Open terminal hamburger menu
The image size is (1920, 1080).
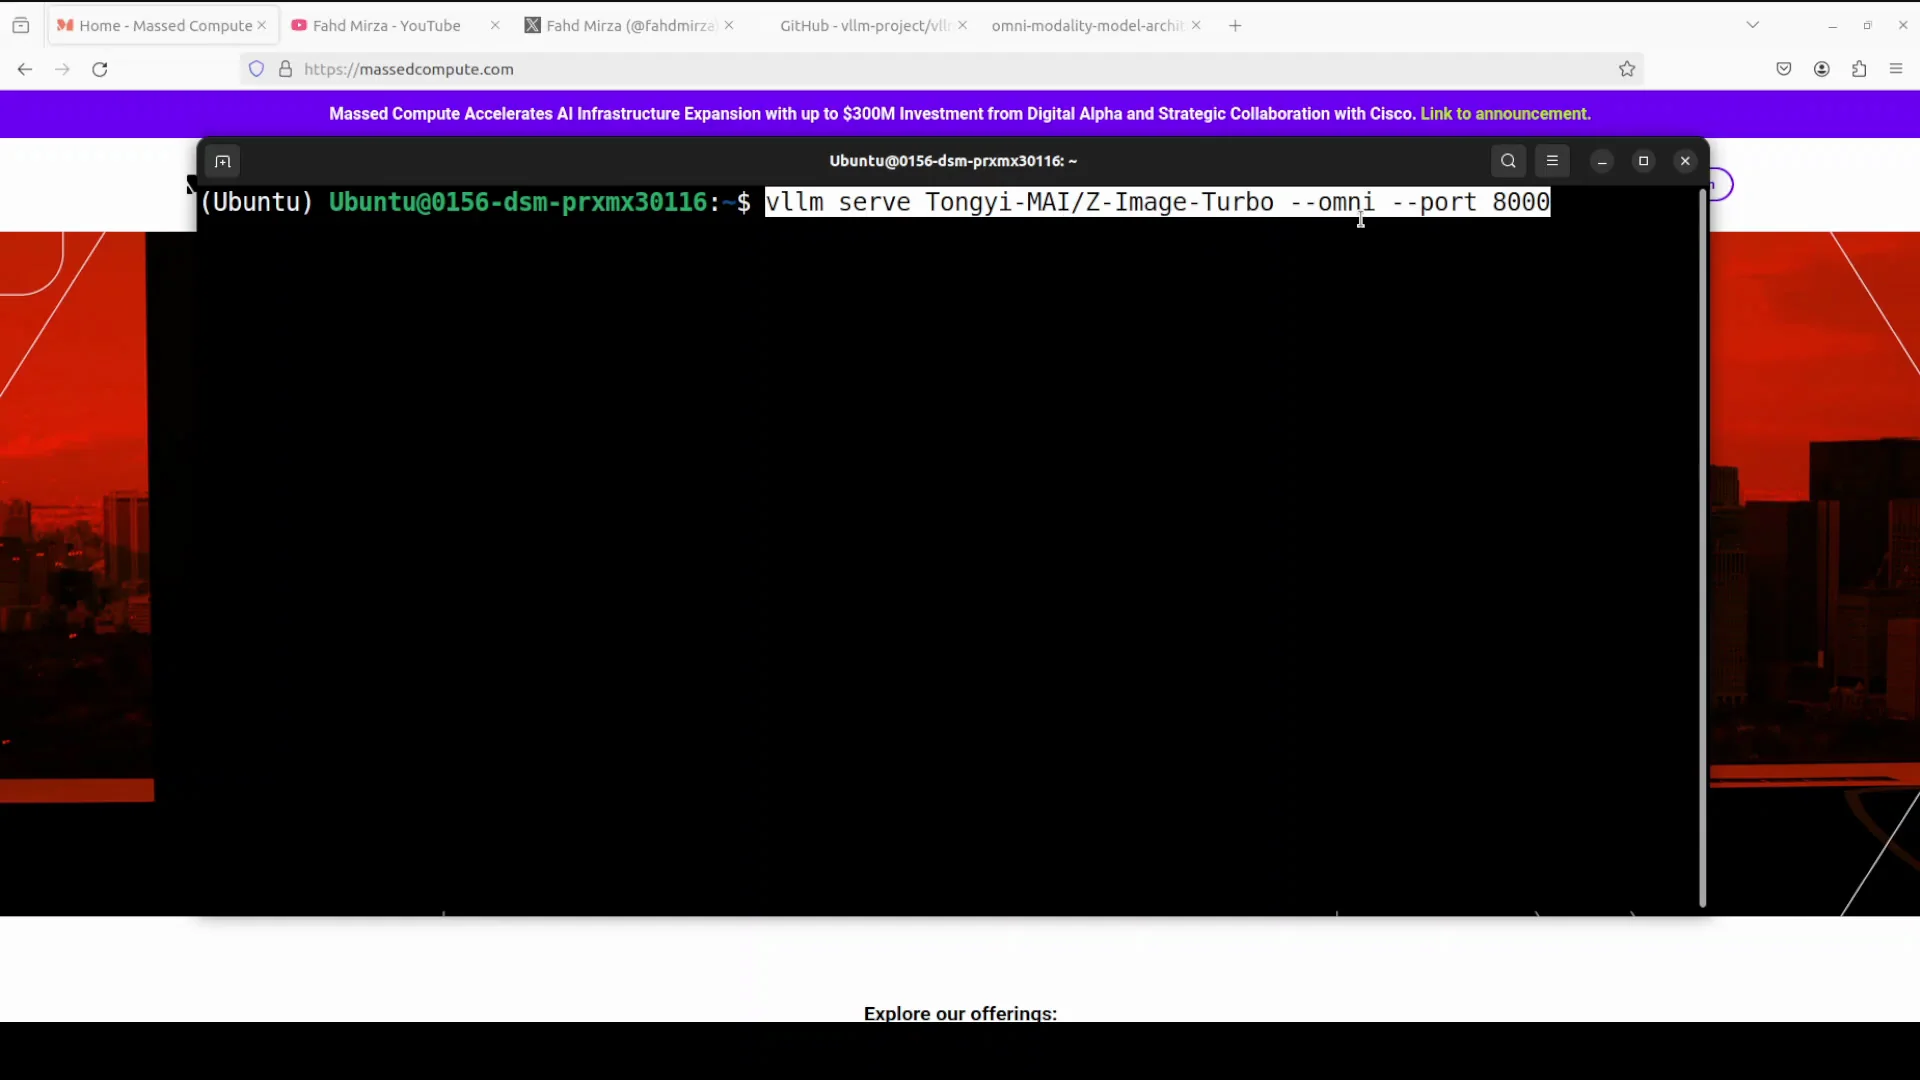(x=1552, y=161)
